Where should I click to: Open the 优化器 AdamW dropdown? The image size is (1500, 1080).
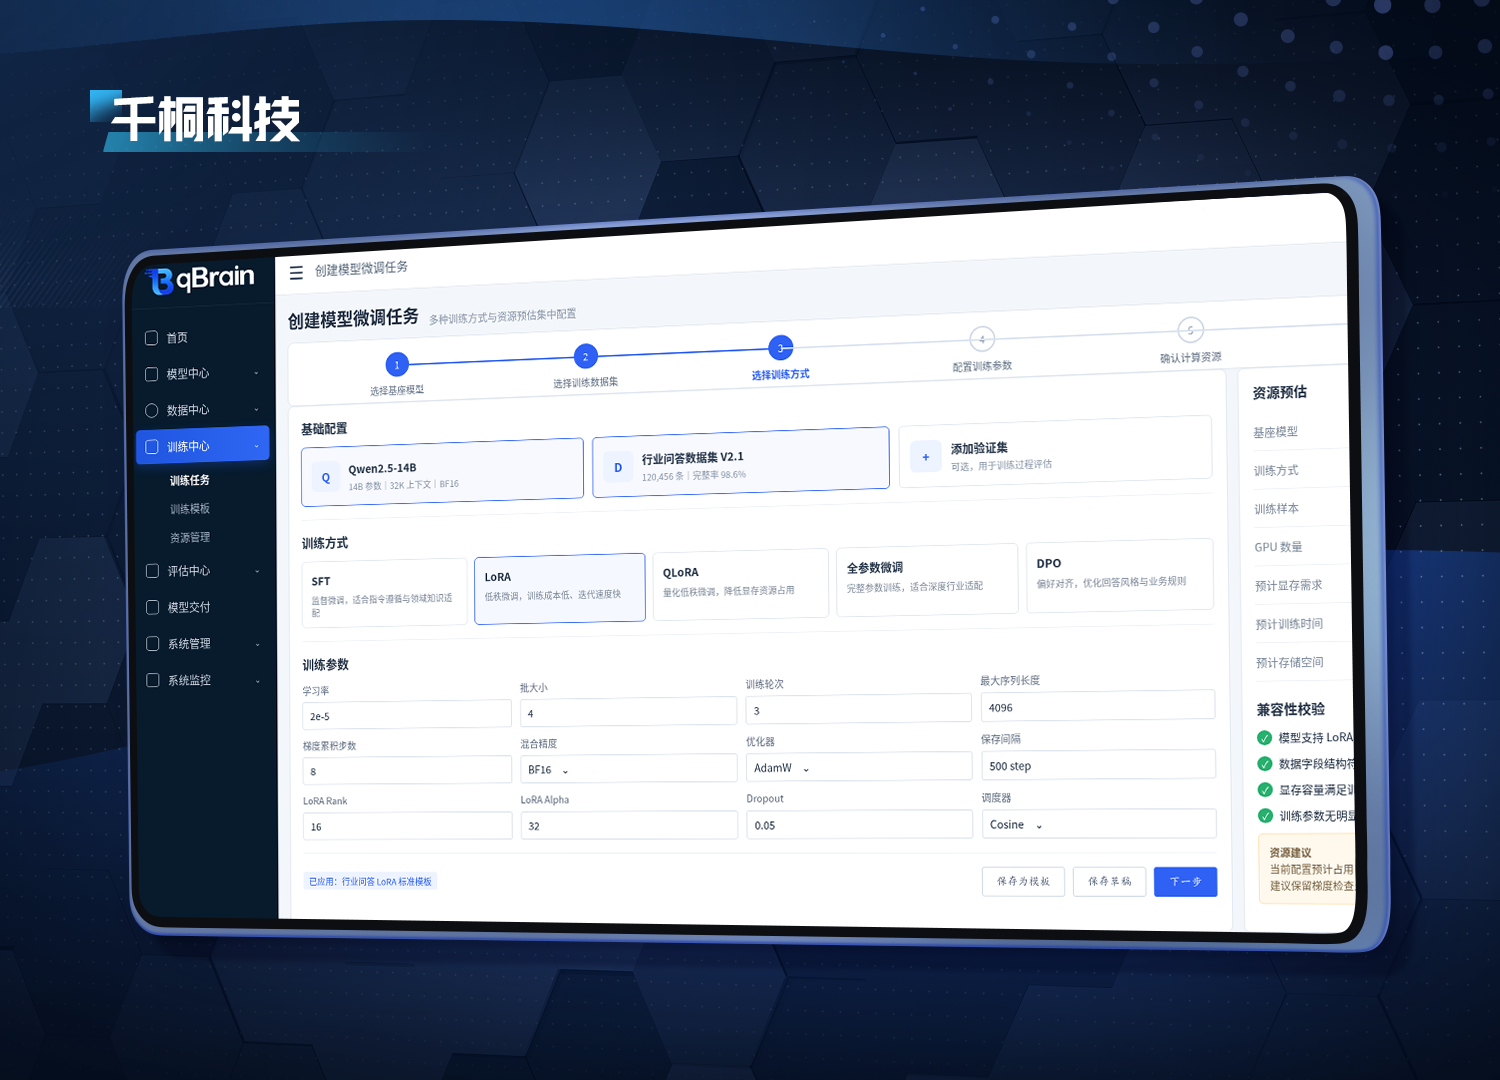tap(859, 767)
